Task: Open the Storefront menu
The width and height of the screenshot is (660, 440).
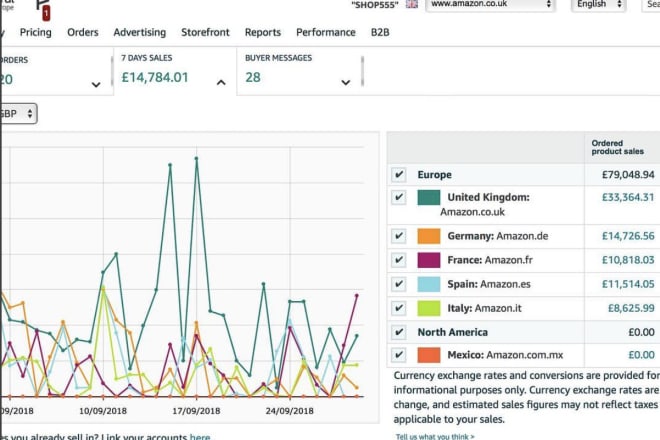Action: 205,32
